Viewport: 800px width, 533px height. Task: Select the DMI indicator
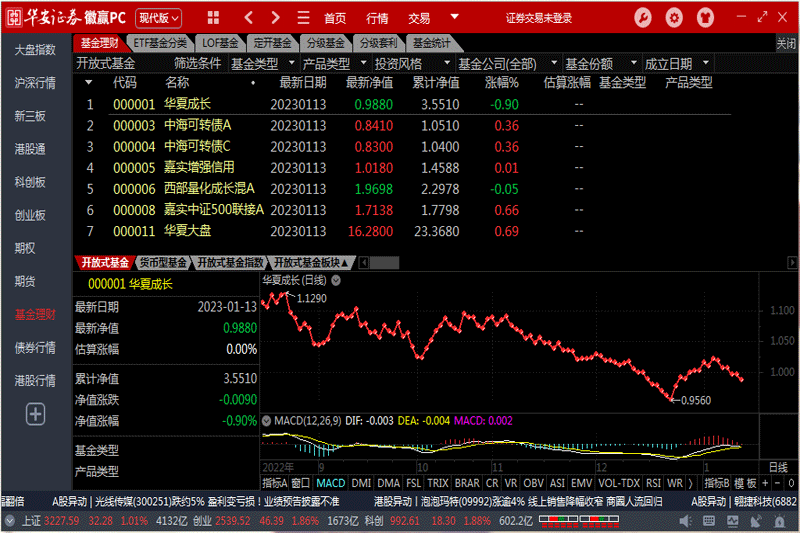[361, 483]
